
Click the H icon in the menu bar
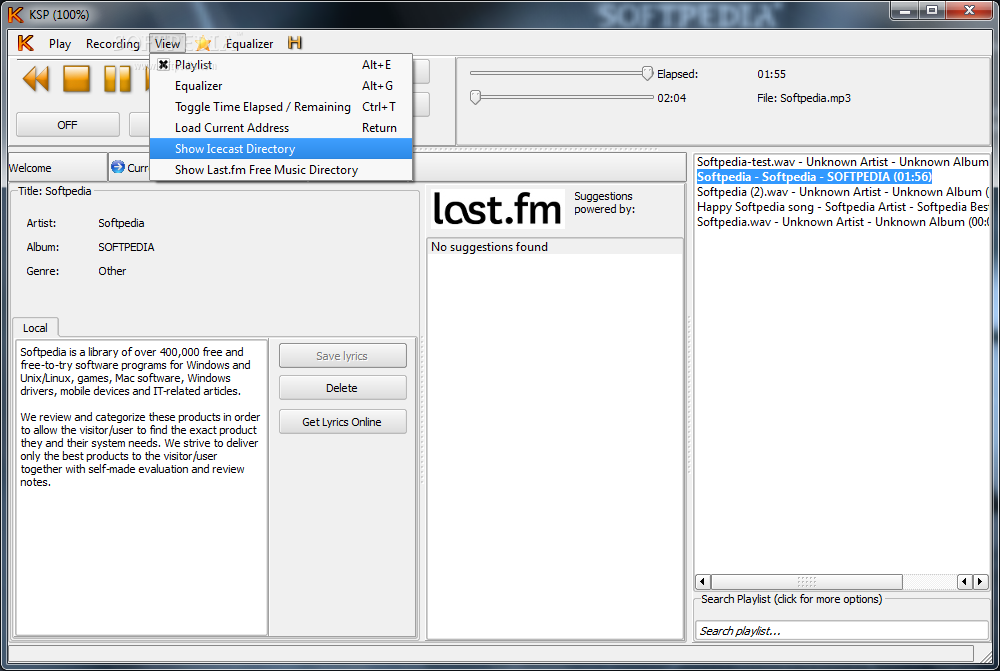[x=295, y=43]
